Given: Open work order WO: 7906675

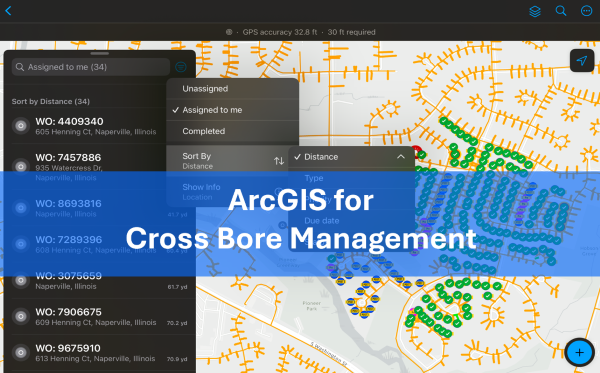Looking at the screenshot, I should pos(99,316).
